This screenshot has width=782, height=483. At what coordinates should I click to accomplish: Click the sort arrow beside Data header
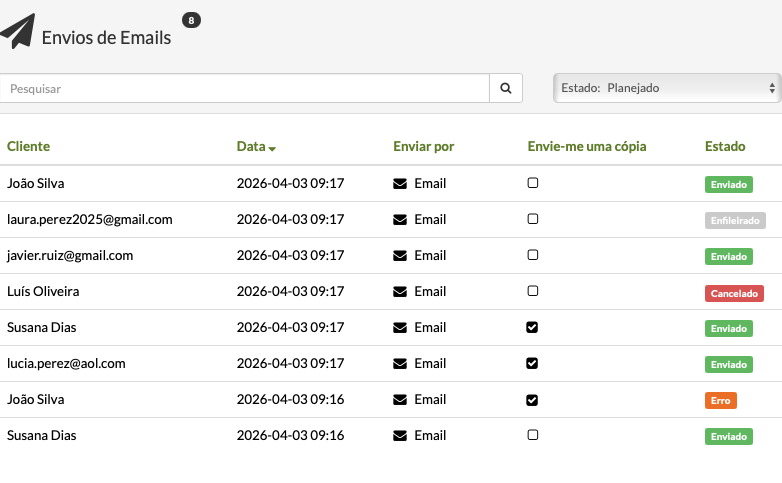[x=272, y=148]
